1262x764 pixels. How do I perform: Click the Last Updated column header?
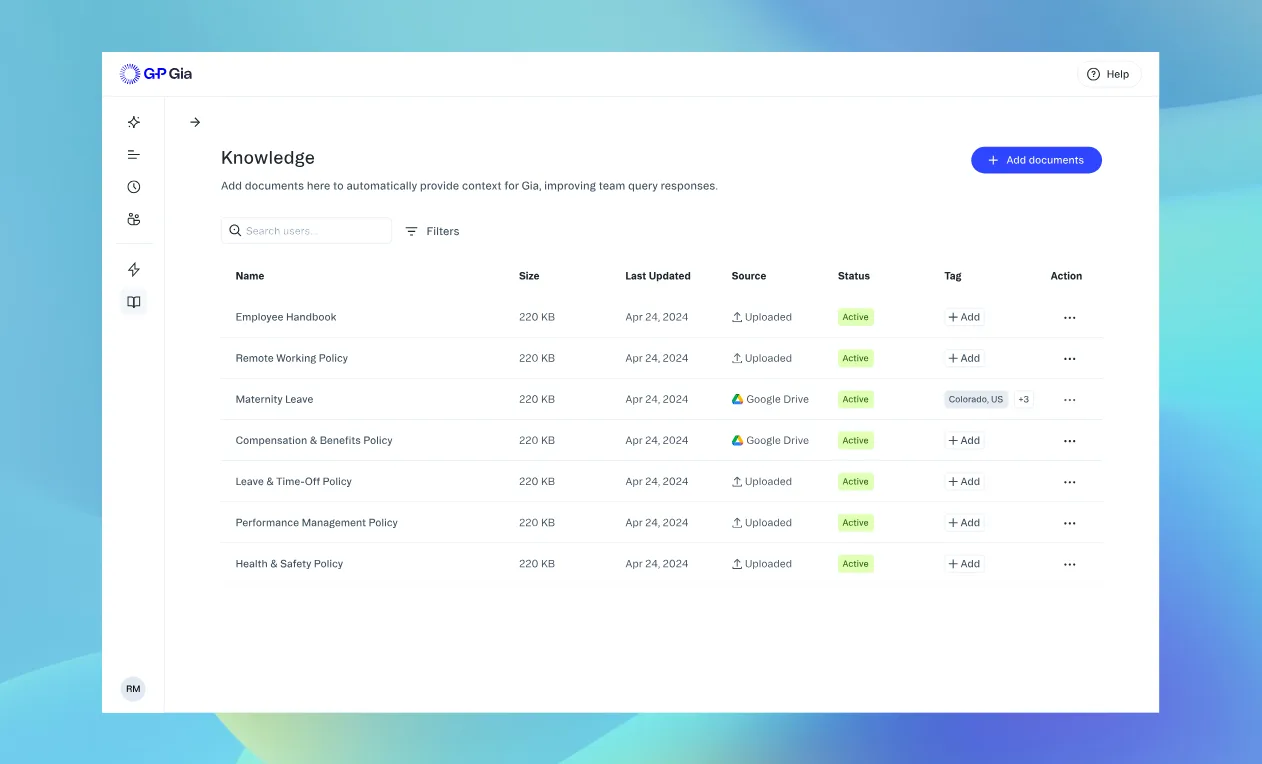[x=658, y=276]
